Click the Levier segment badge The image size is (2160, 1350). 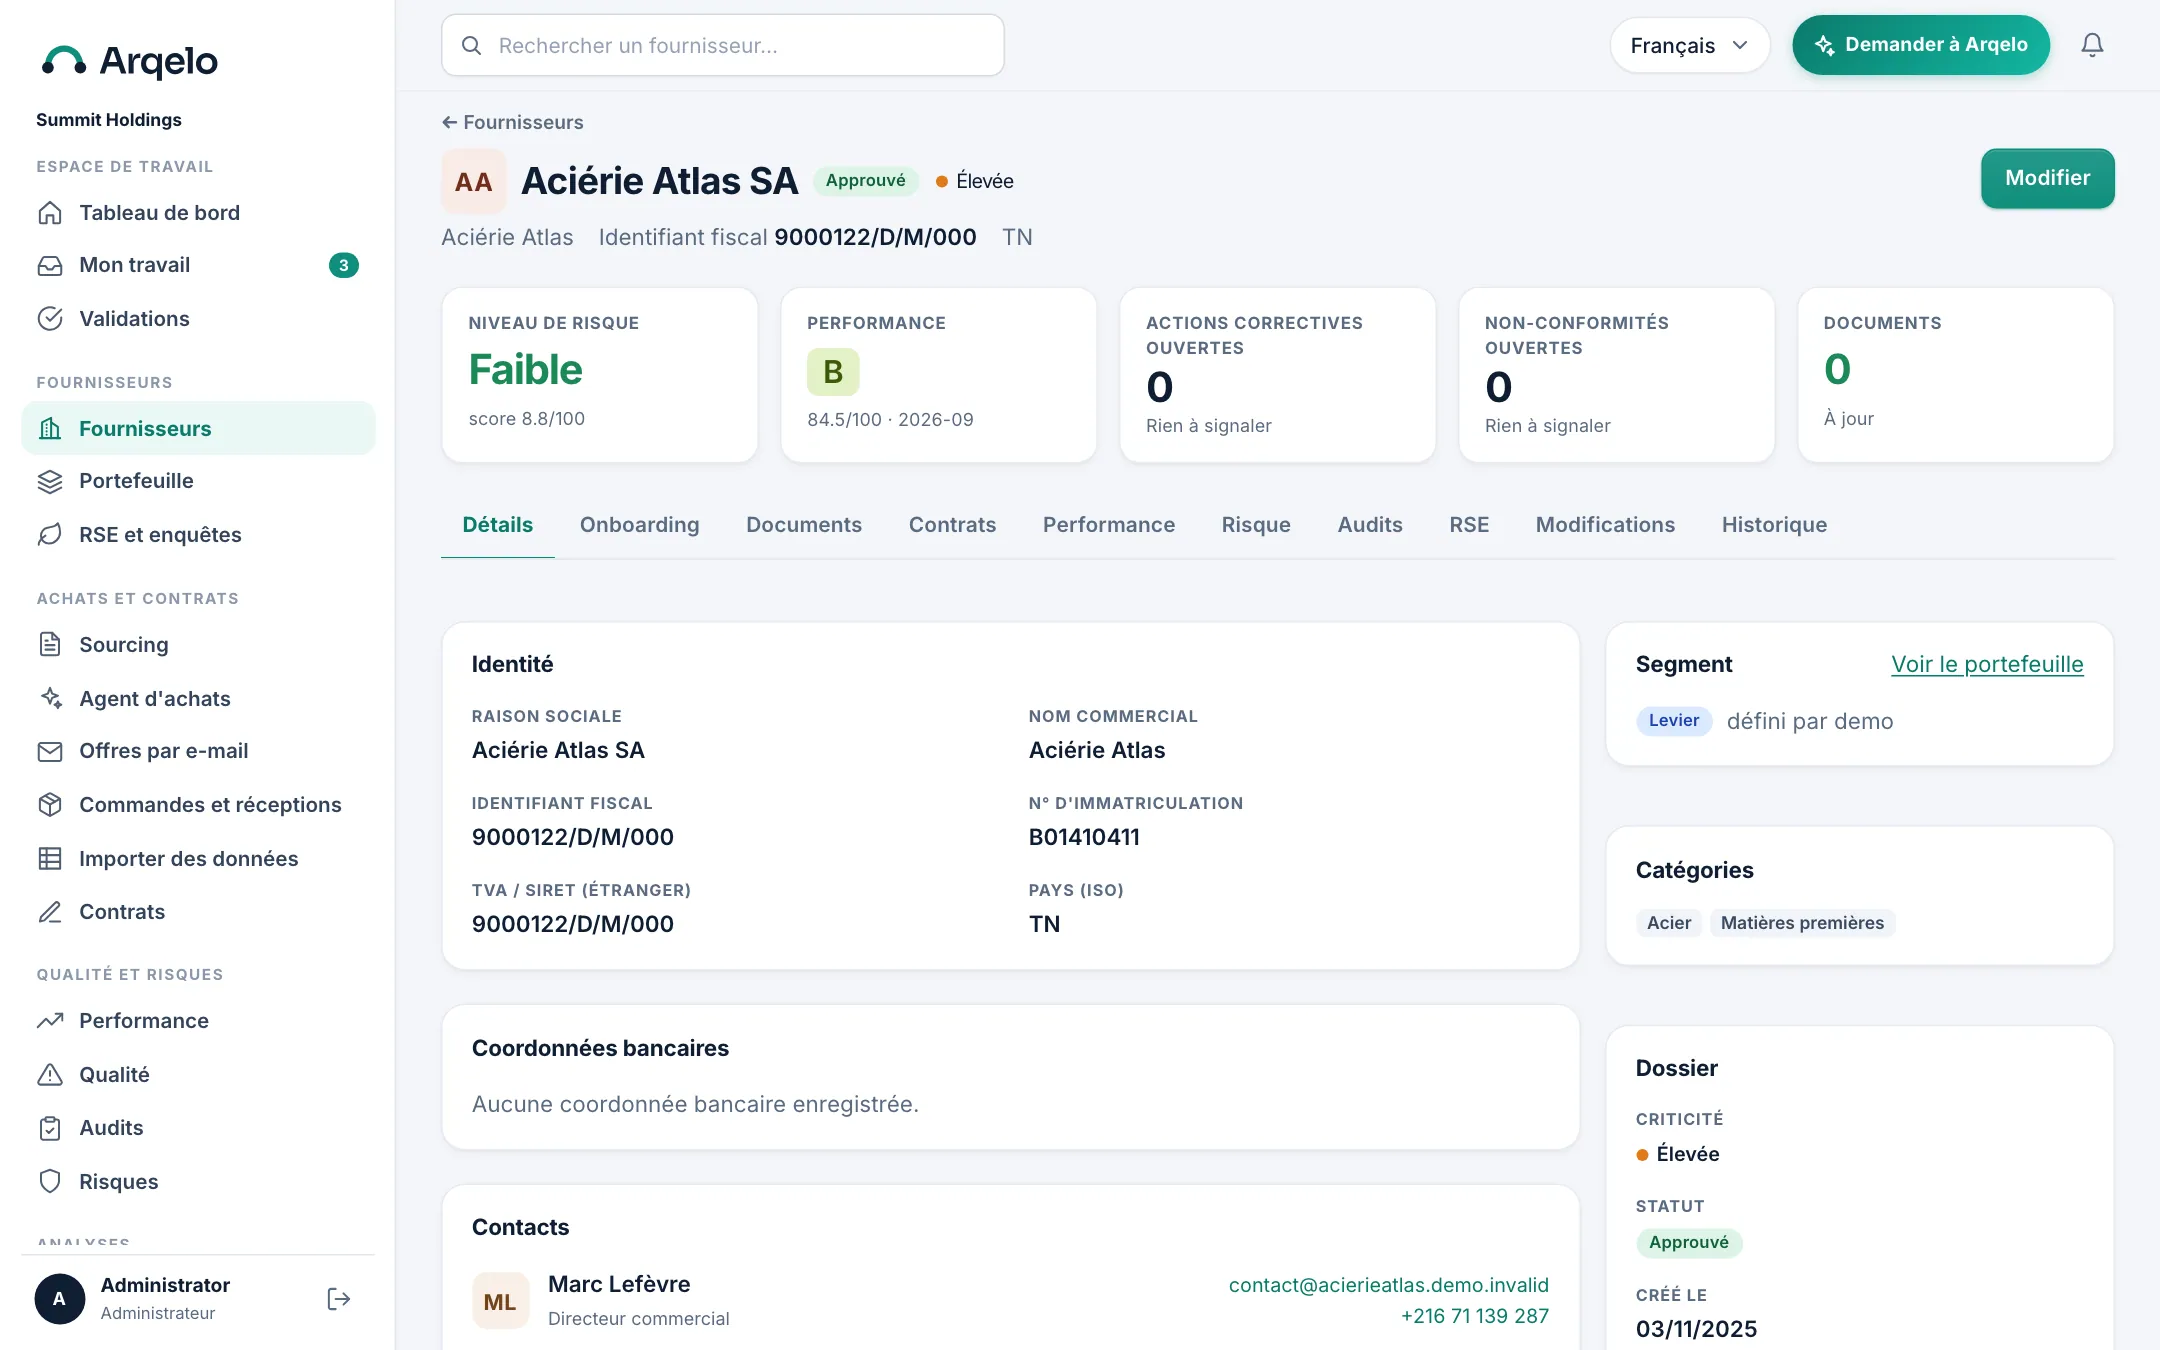click(x=1674, y=721)
